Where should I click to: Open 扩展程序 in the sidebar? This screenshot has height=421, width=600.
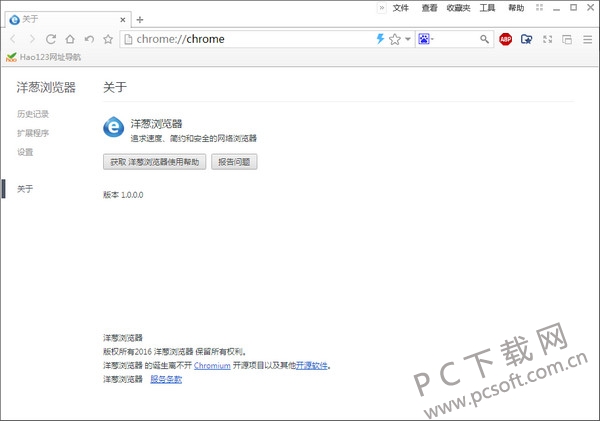[33, 133]
